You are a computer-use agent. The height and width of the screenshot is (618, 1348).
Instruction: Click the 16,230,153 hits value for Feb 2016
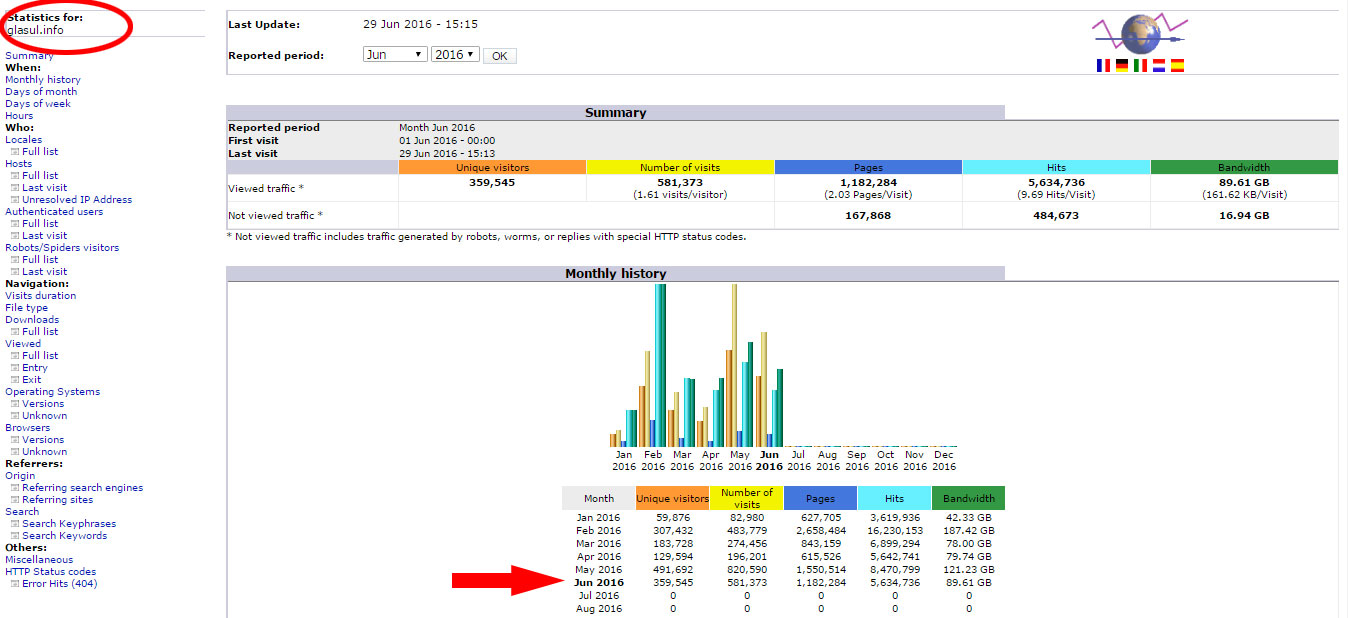(894, 531)
